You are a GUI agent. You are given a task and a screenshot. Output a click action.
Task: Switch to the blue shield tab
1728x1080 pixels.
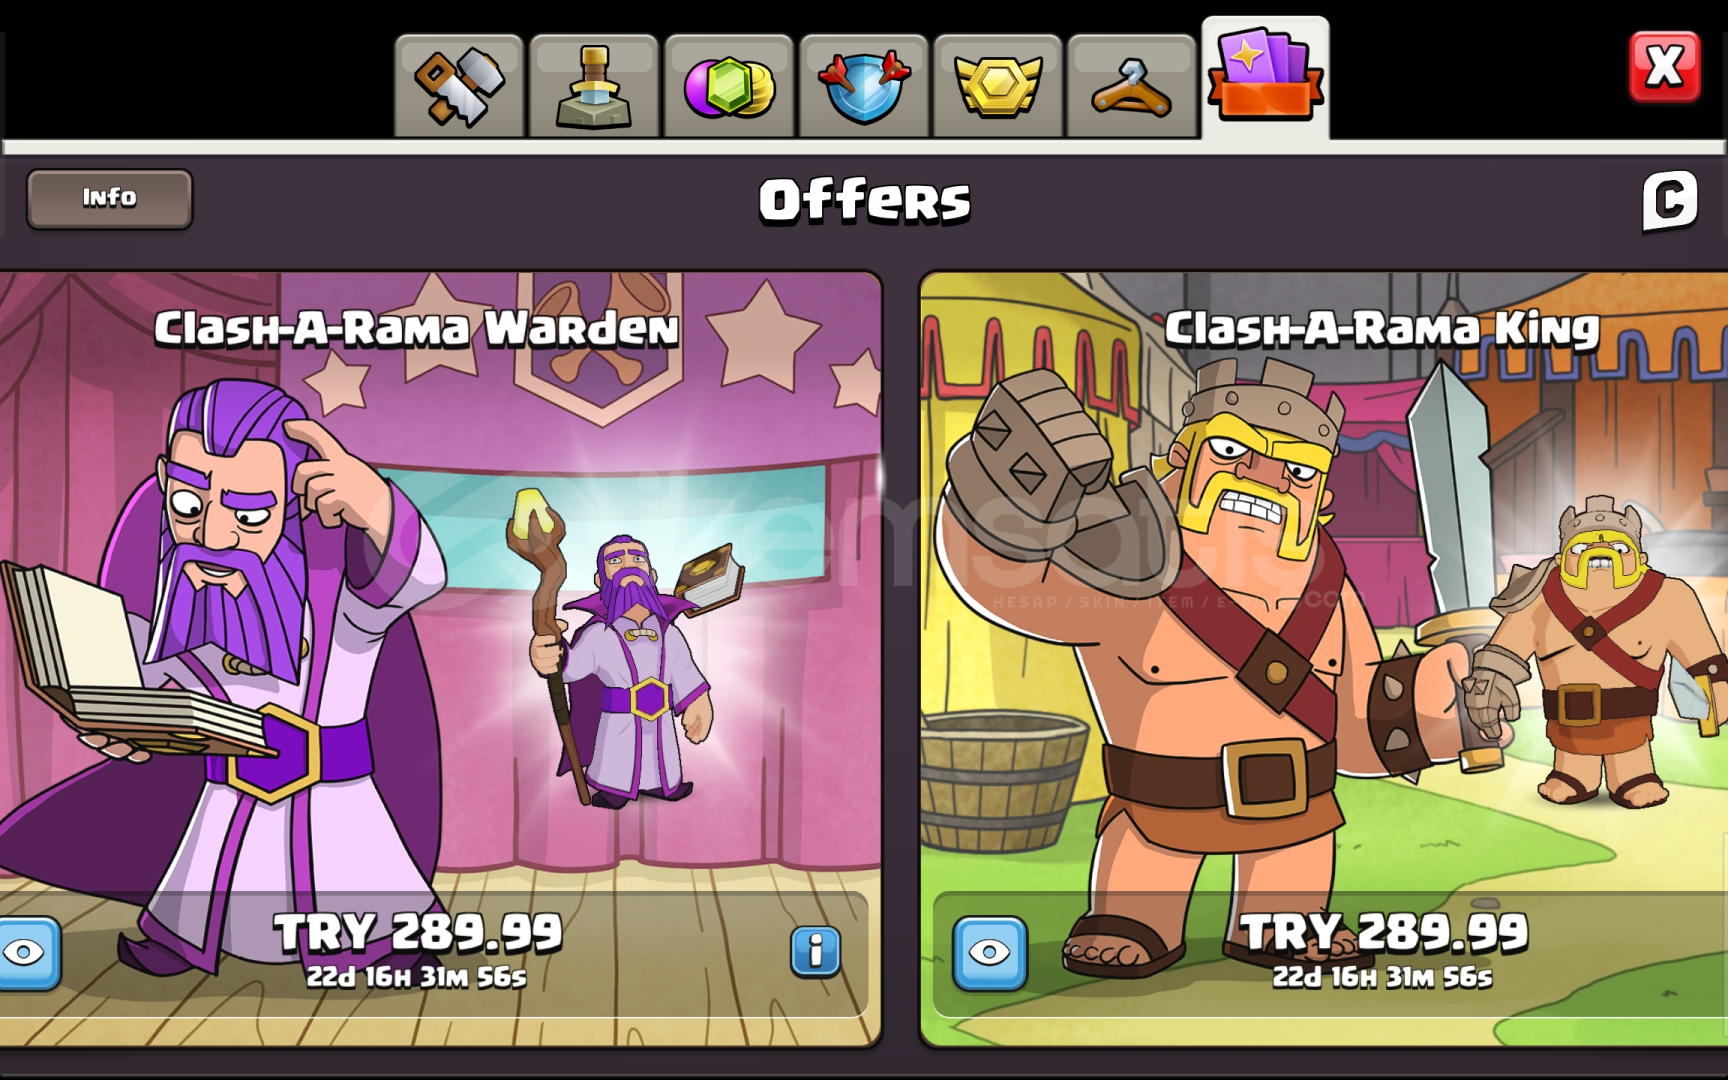(x=864, y=86)
